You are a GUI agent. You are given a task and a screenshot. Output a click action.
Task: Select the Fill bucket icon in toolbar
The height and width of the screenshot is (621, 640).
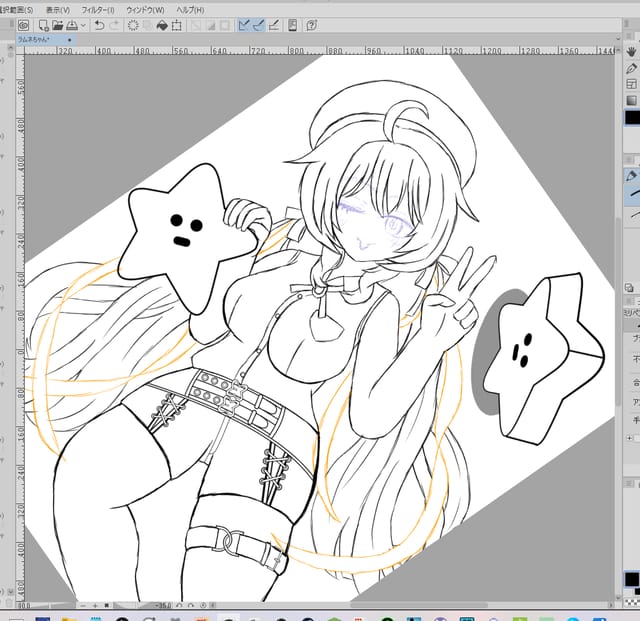(162, 24)
